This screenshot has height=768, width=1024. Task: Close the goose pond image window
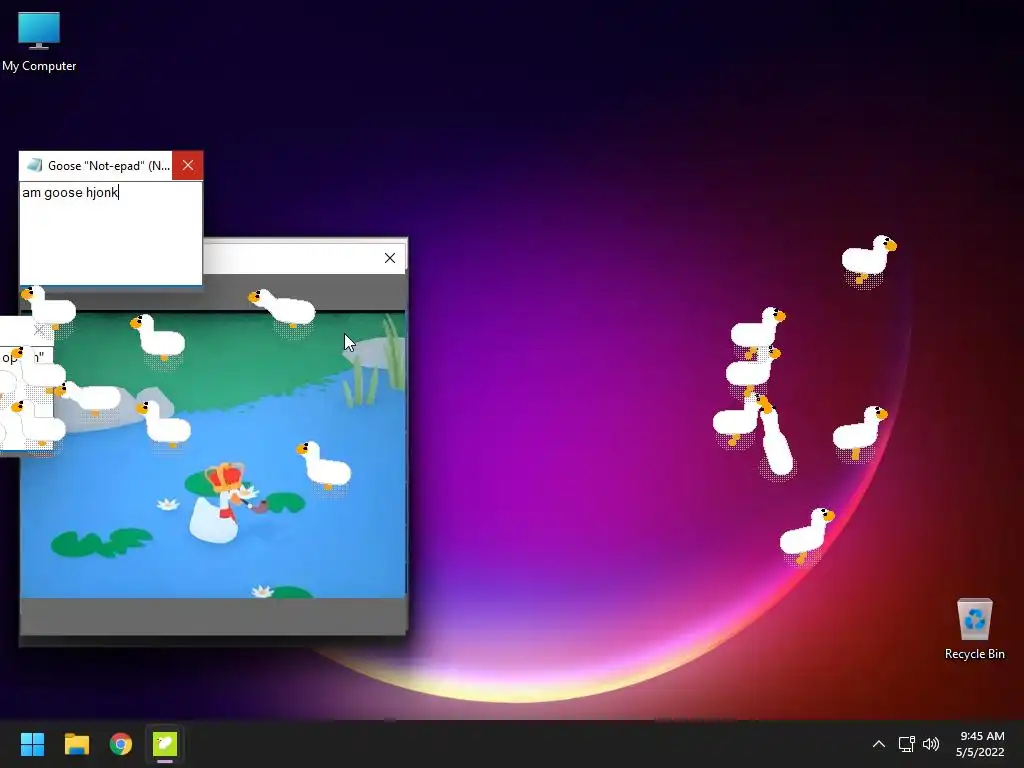point(390,258)
